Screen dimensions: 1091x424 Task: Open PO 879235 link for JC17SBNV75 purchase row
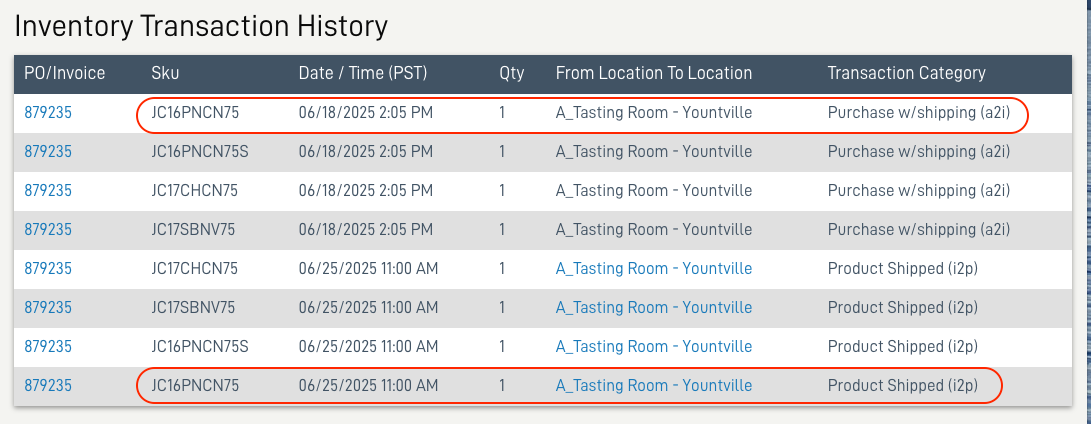(x=48, y=230)
